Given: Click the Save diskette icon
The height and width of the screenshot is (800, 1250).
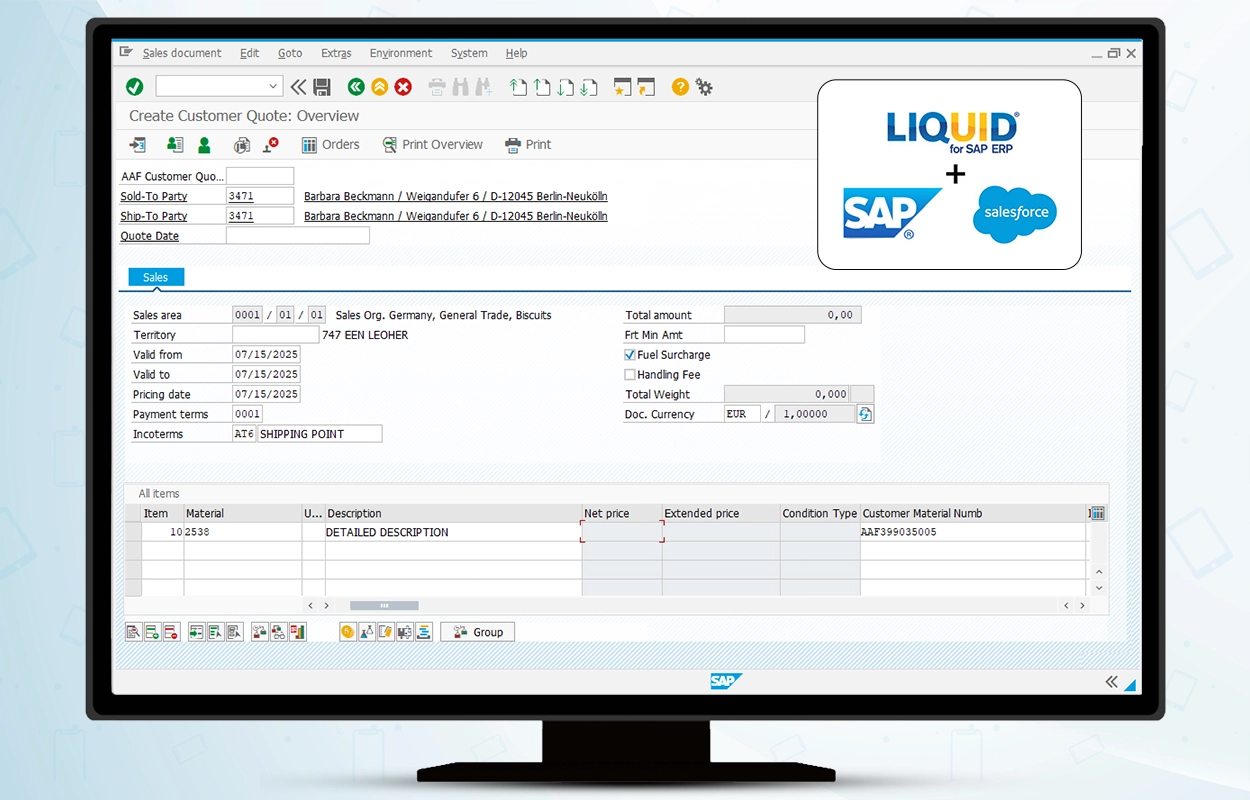Looking at the screenshot, I should (x=322, y=87).
